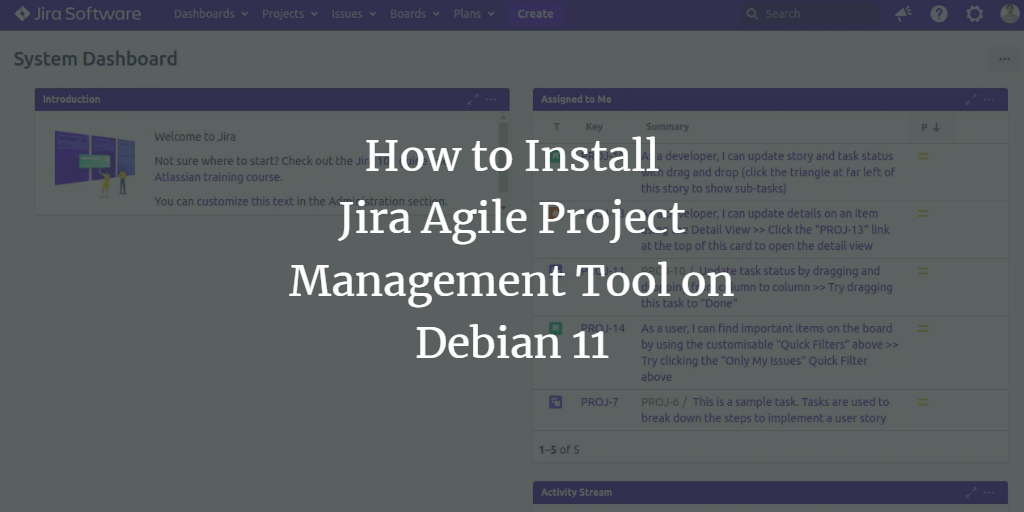Image resolution: width=1024 pixels, height=512 pixels.
Task: Click the Activity Stream gadget title
Action: (576, 492)
